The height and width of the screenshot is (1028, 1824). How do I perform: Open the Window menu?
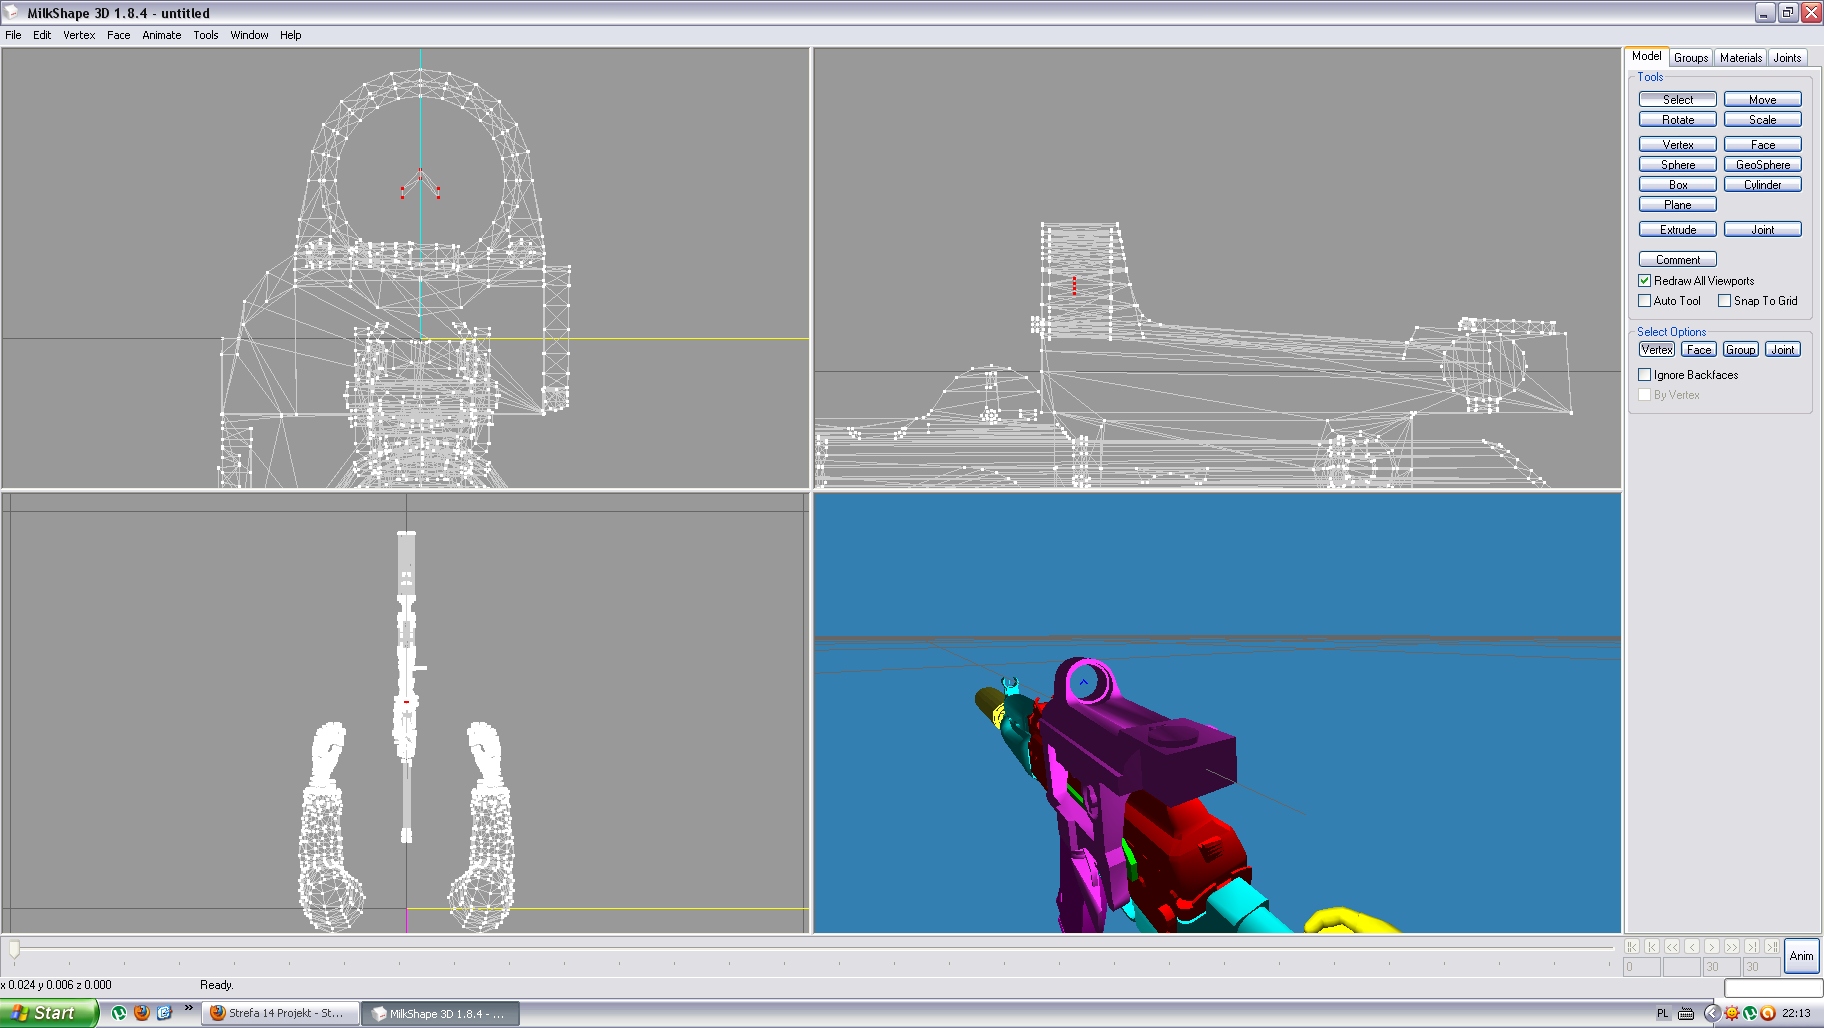pos(249,35)
